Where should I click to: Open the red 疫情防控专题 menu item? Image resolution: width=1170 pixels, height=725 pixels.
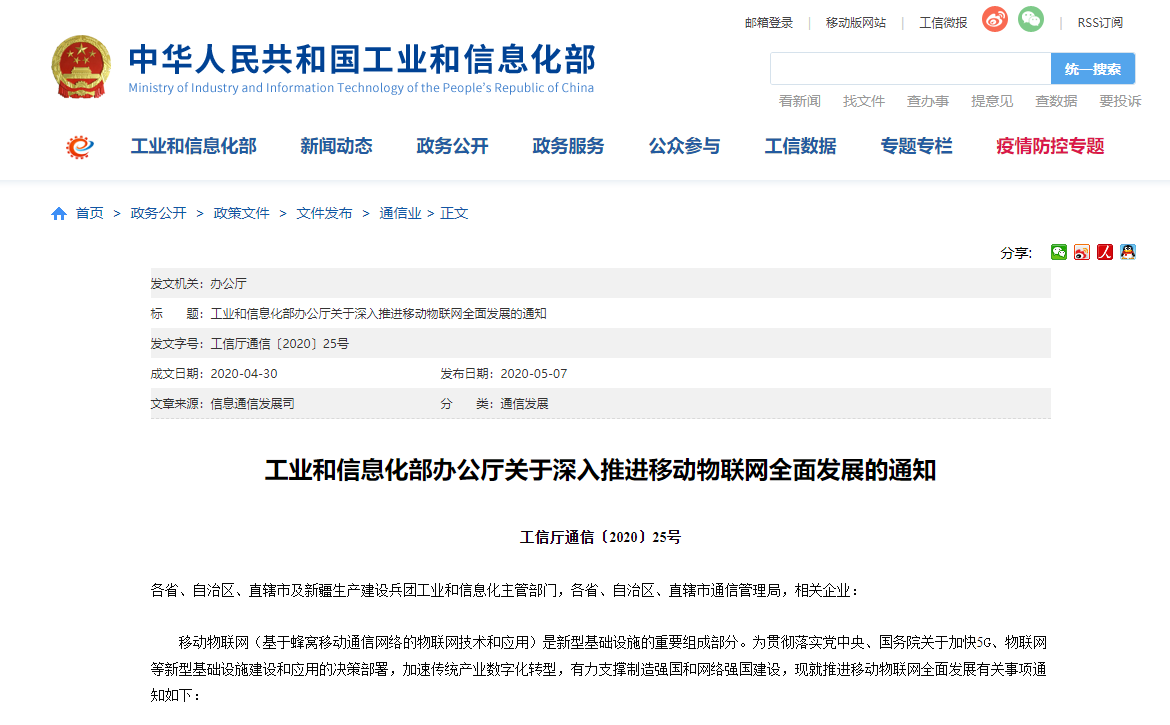(x=1051, y=146)
